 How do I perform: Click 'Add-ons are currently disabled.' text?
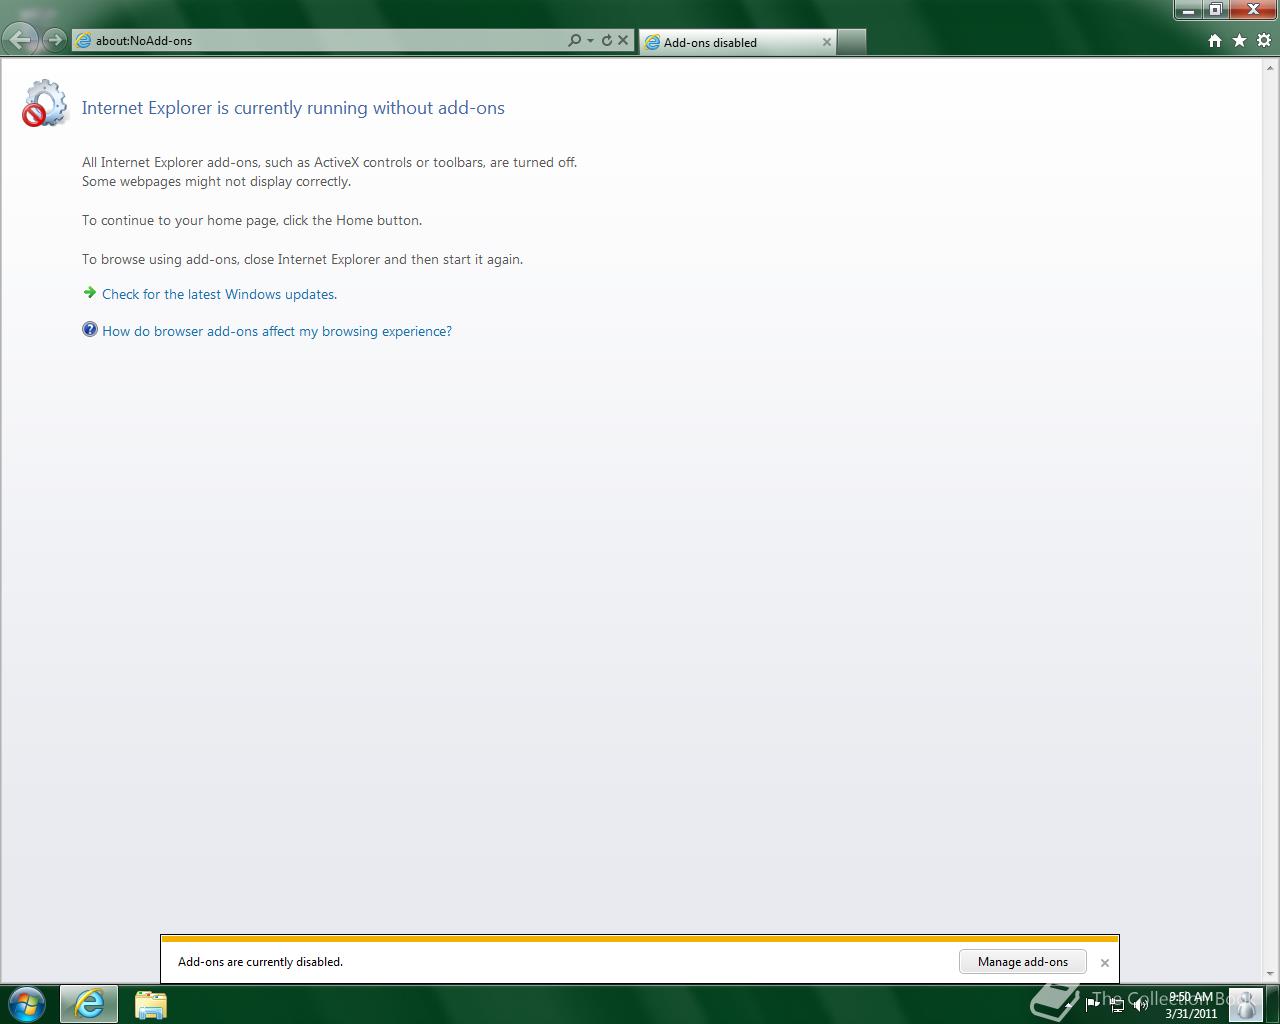click(260, 962)
